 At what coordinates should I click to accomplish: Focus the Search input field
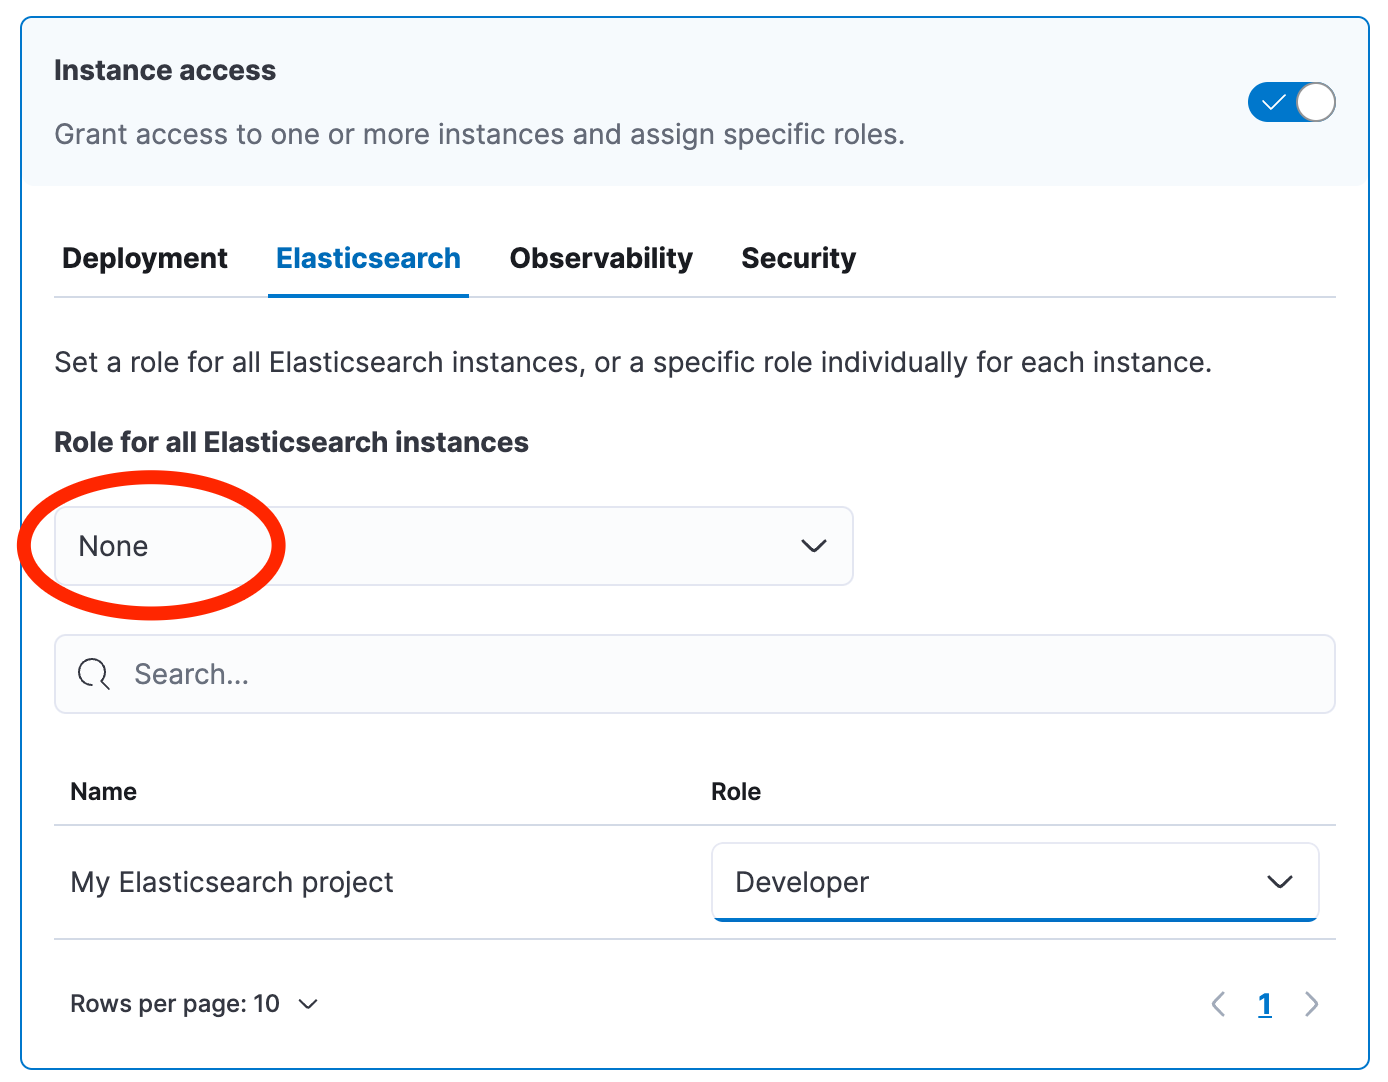tap(700, 674)
